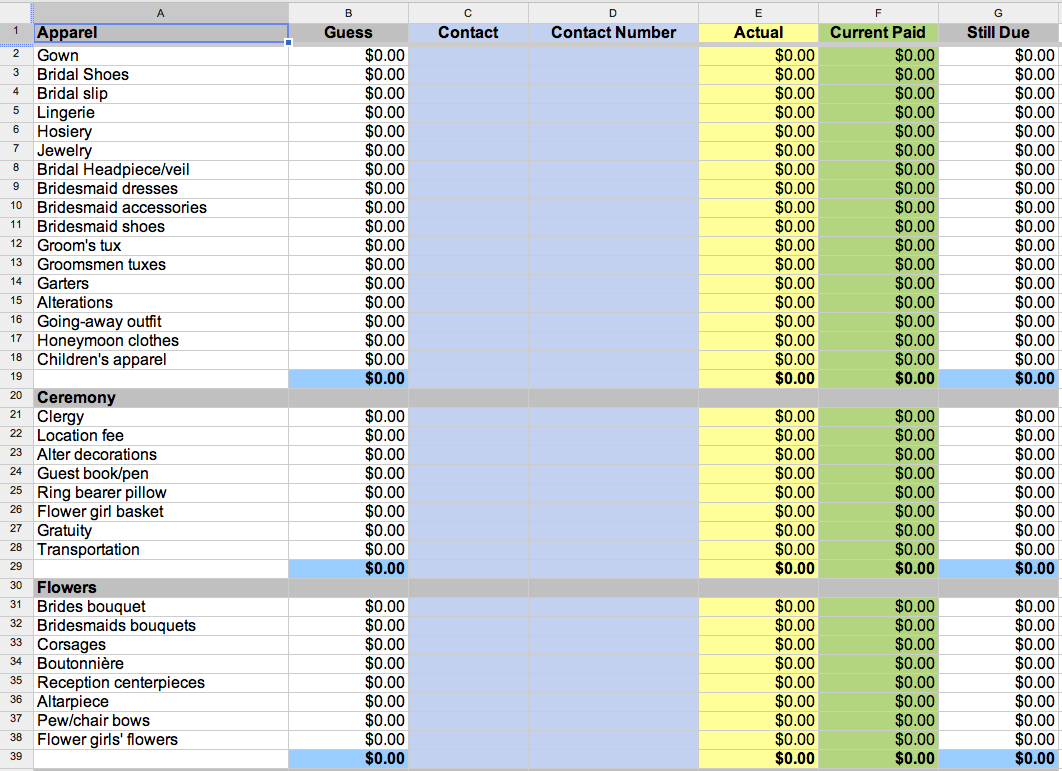Click the Apparel total Guess cell in row 19
Viewport: 1062px width, 771px height.
tap(348, 378)
